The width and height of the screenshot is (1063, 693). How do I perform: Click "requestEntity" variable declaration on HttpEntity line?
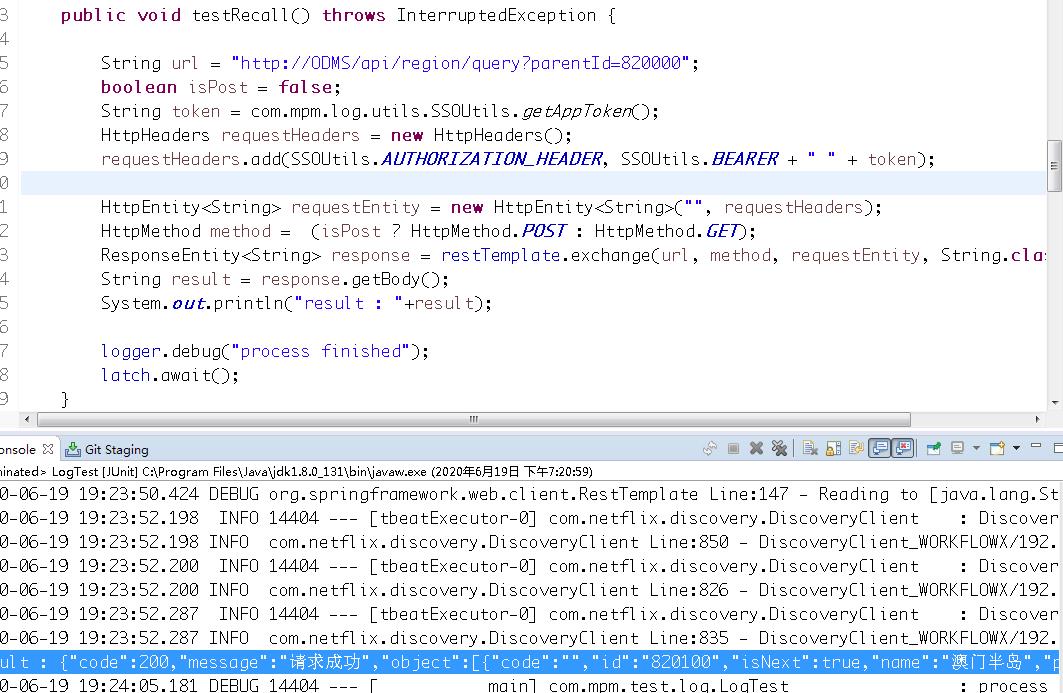[355, 207]
